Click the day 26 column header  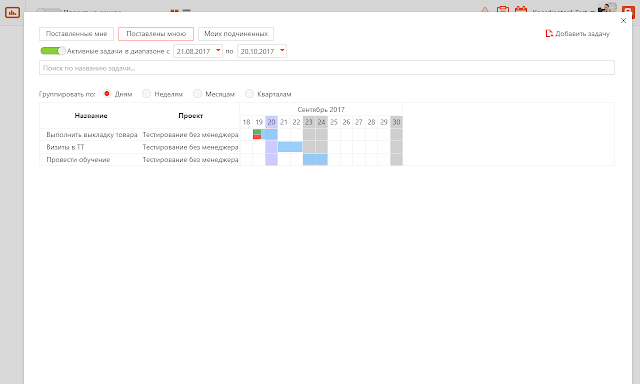[347, 122]
